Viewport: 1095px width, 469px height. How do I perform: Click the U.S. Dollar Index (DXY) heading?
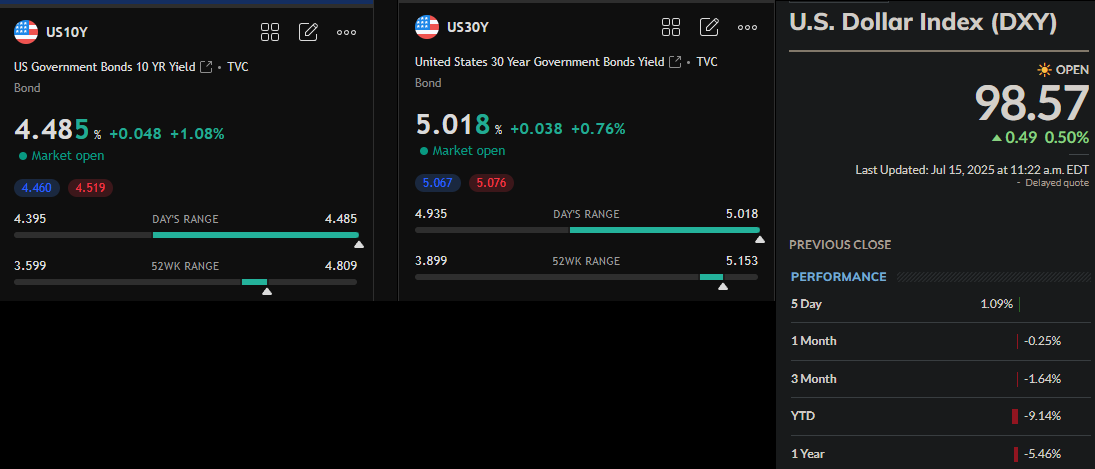click(923, 22)
